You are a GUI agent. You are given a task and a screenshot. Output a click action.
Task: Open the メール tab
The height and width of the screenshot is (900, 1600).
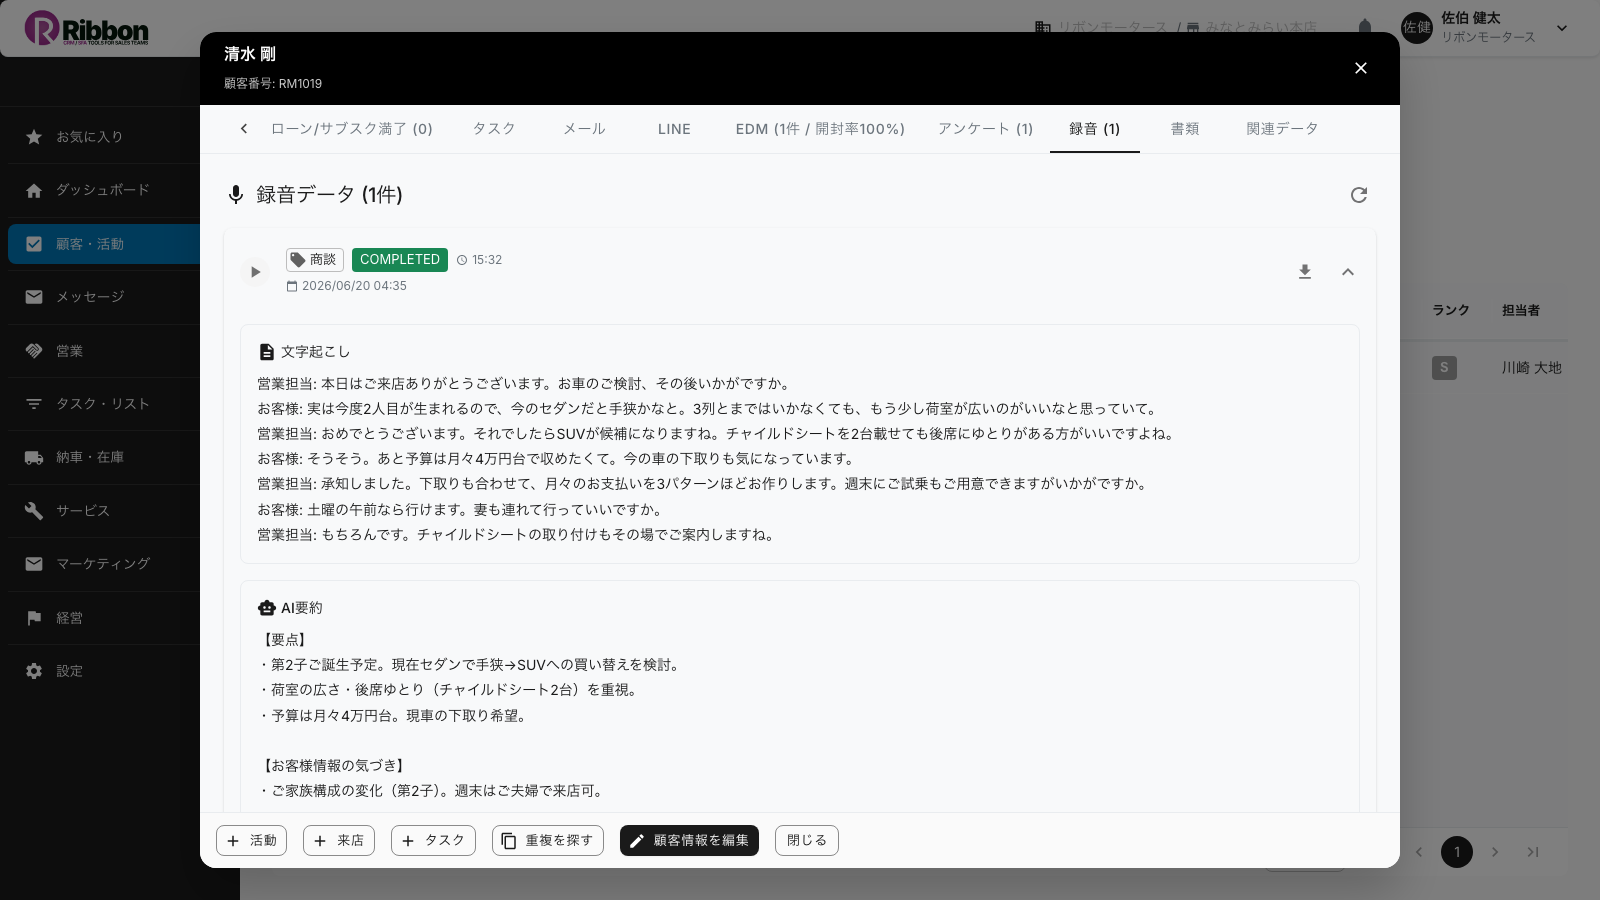tap(584, 129)
